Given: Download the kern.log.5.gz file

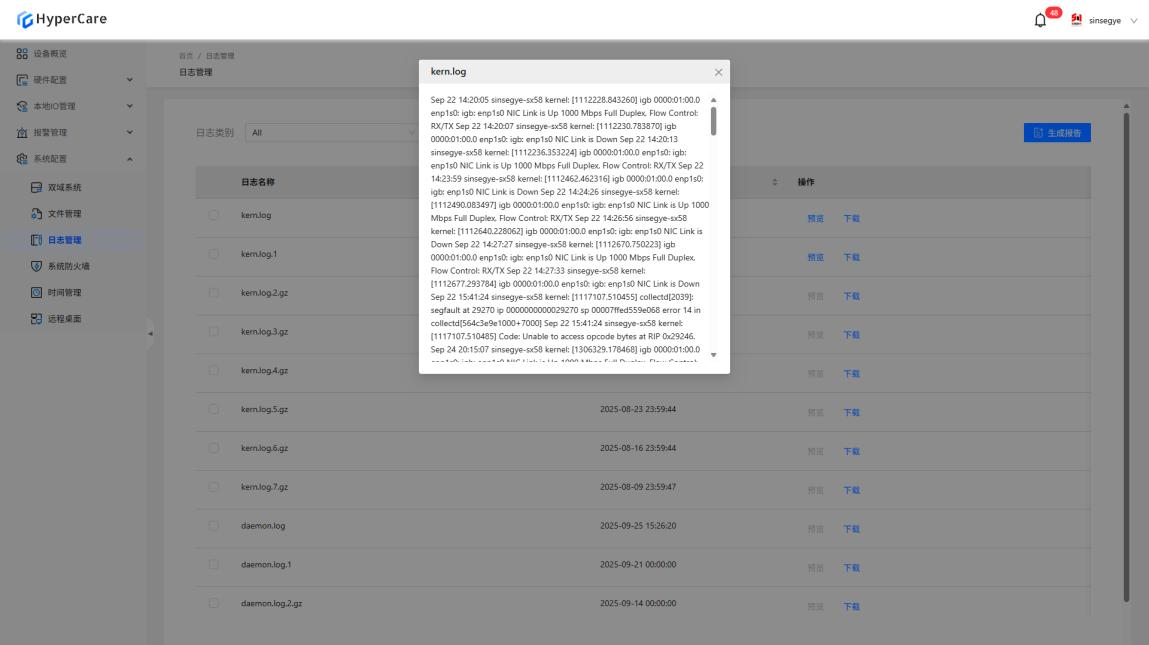Looking at the screenshot, I should (851, 413).
